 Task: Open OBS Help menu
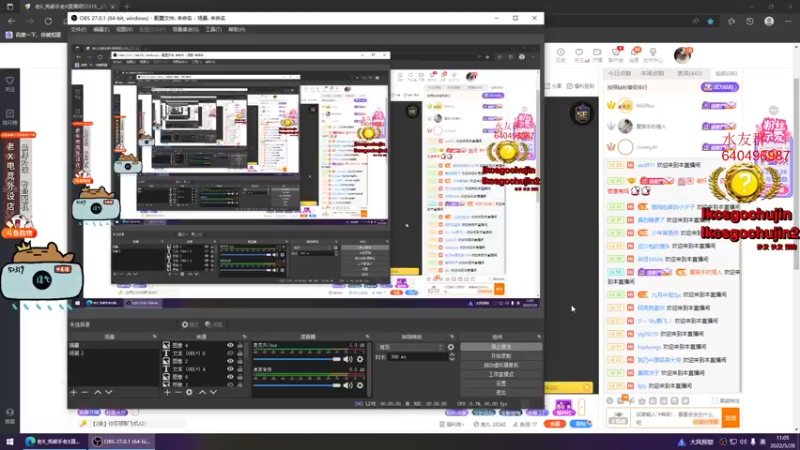pyautogui.click(x=237, y=30)
